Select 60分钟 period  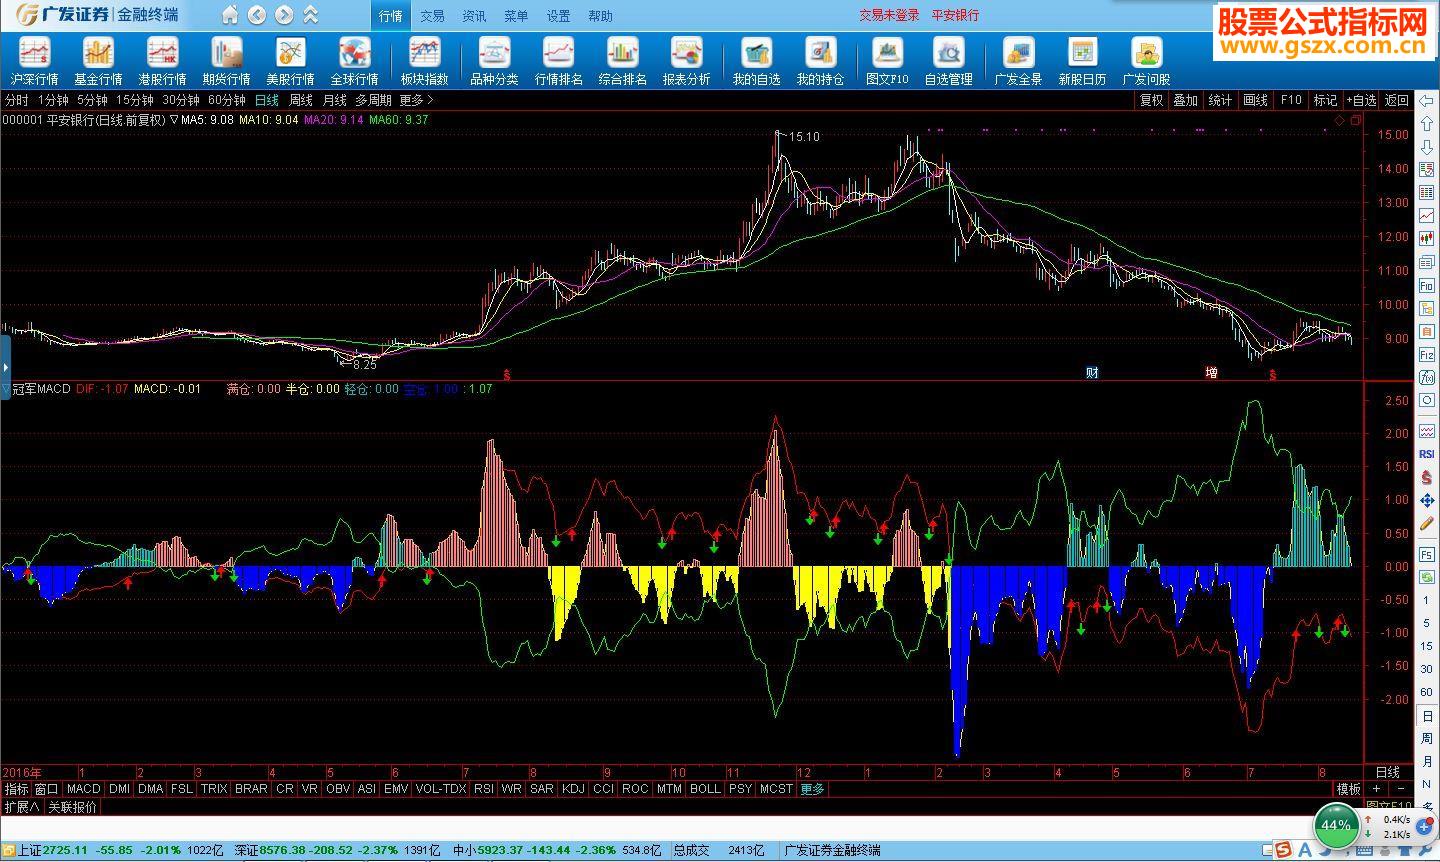pyautogui.click(x=227, y=100)
